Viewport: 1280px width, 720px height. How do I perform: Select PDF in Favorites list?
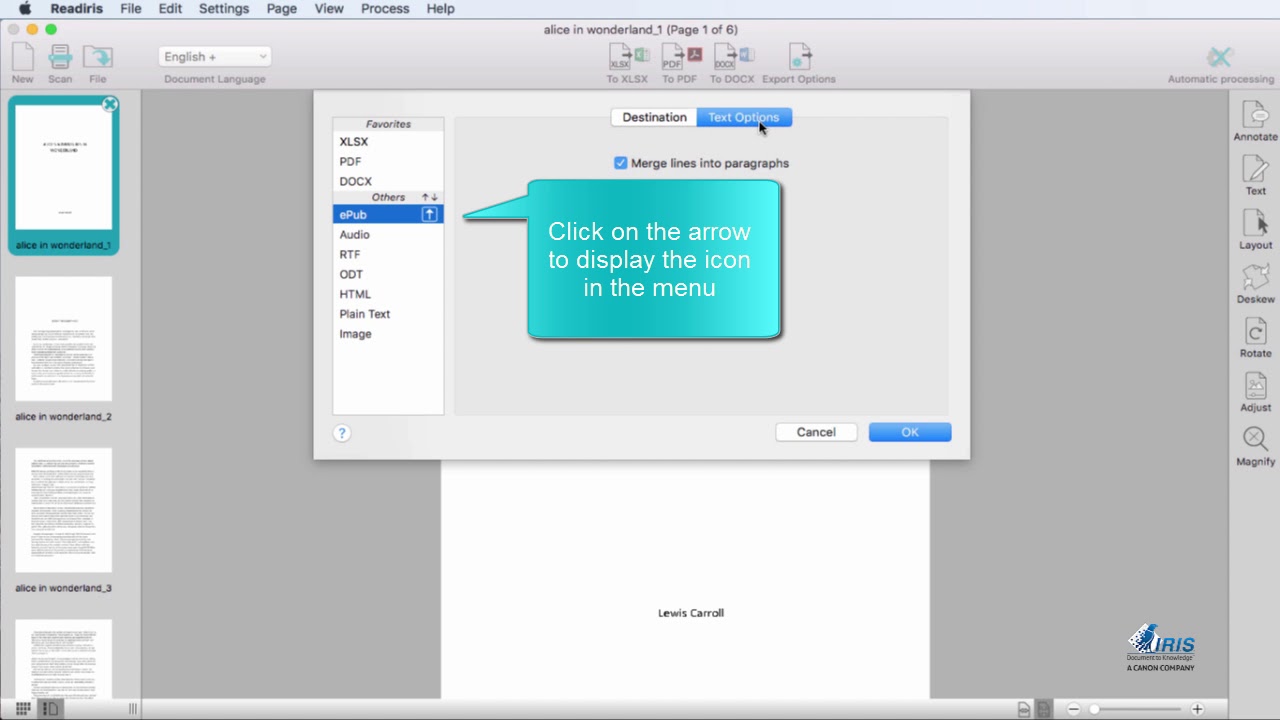coord(388,161)
